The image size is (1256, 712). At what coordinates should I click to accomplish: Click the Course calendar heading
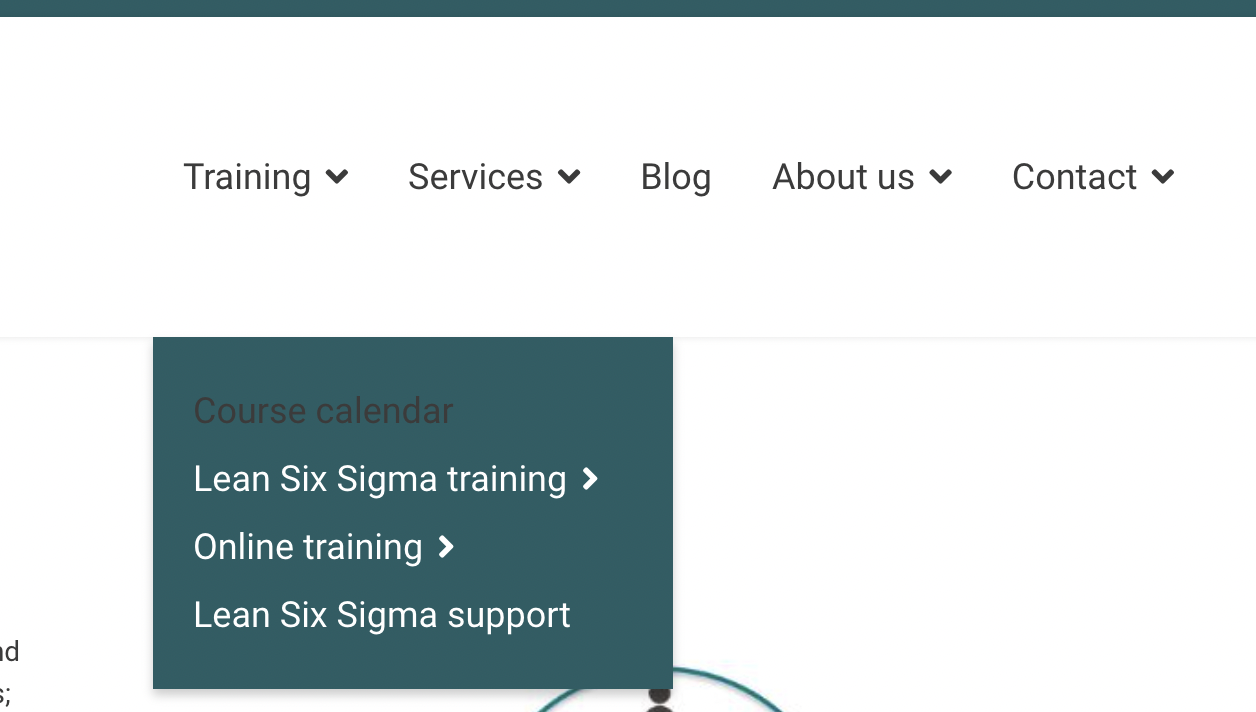[x=323, y=411]
